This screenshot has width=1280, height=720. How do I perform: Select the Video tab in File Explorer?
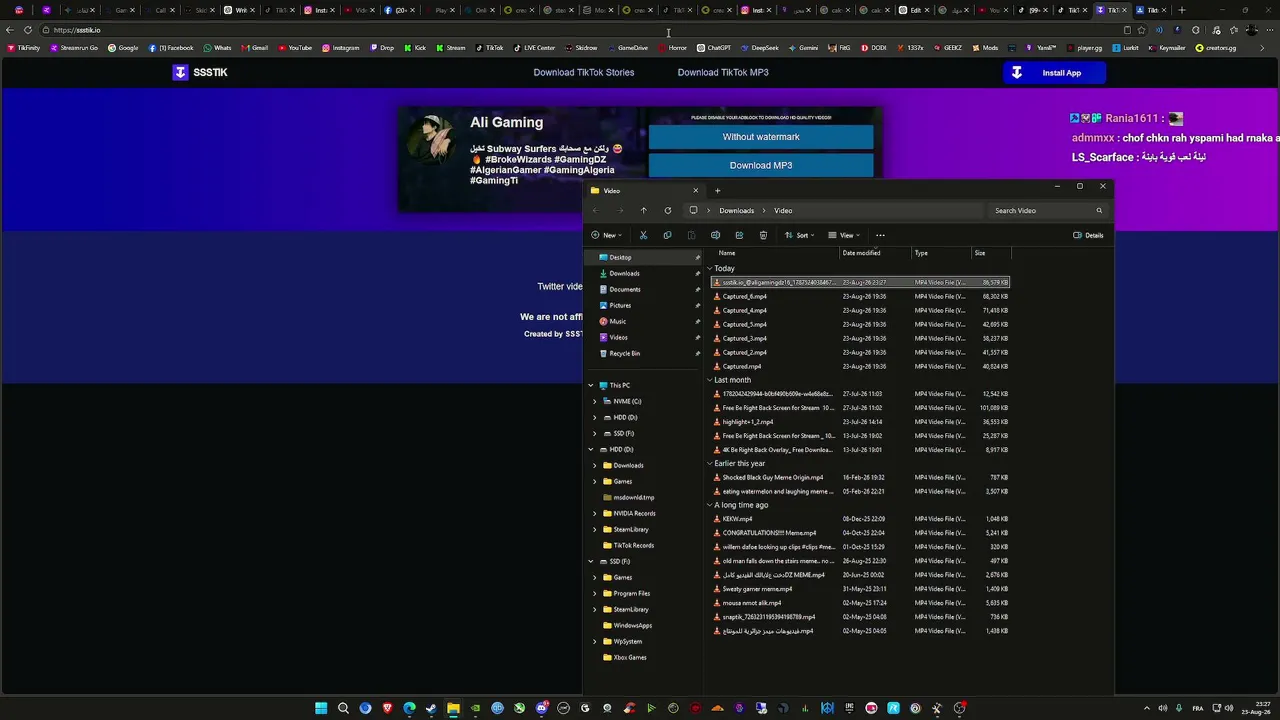click(644, 191)
